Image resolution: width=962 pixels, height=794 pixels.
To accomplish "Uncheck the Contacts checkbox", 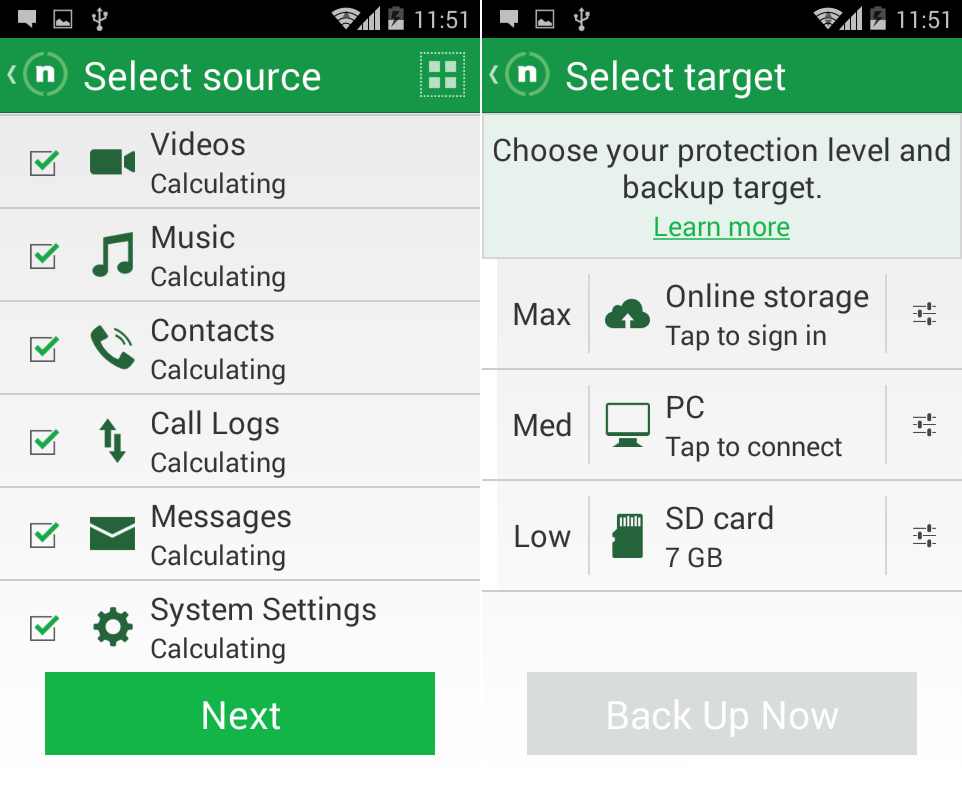I will (x=44, y=348).
